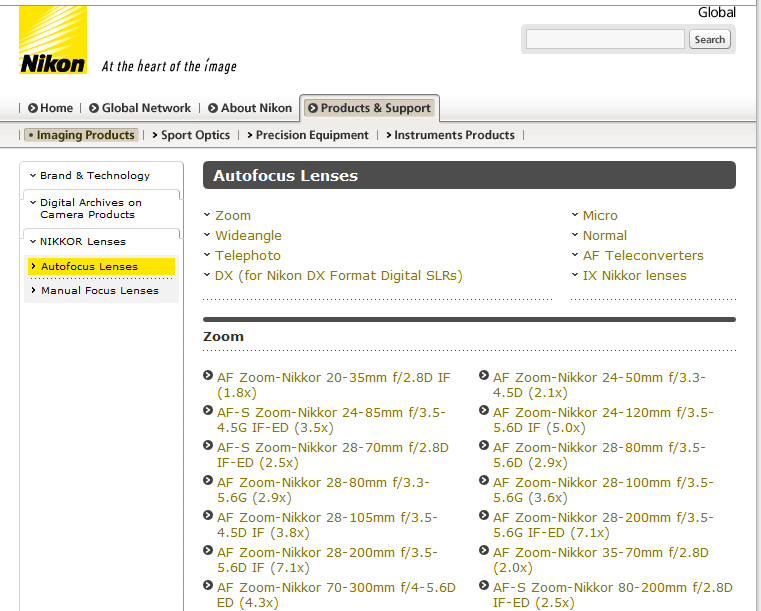Click arrow icon beside About Nikon
Screen dimensions: 761x611
[213, 108]
